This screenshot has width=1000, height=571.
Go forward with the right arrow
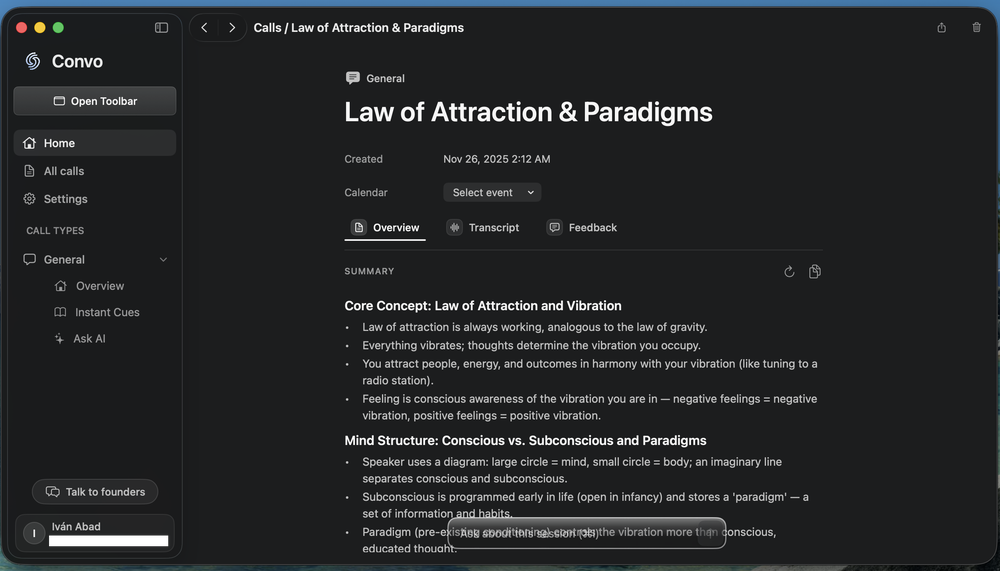click(232, 27)
